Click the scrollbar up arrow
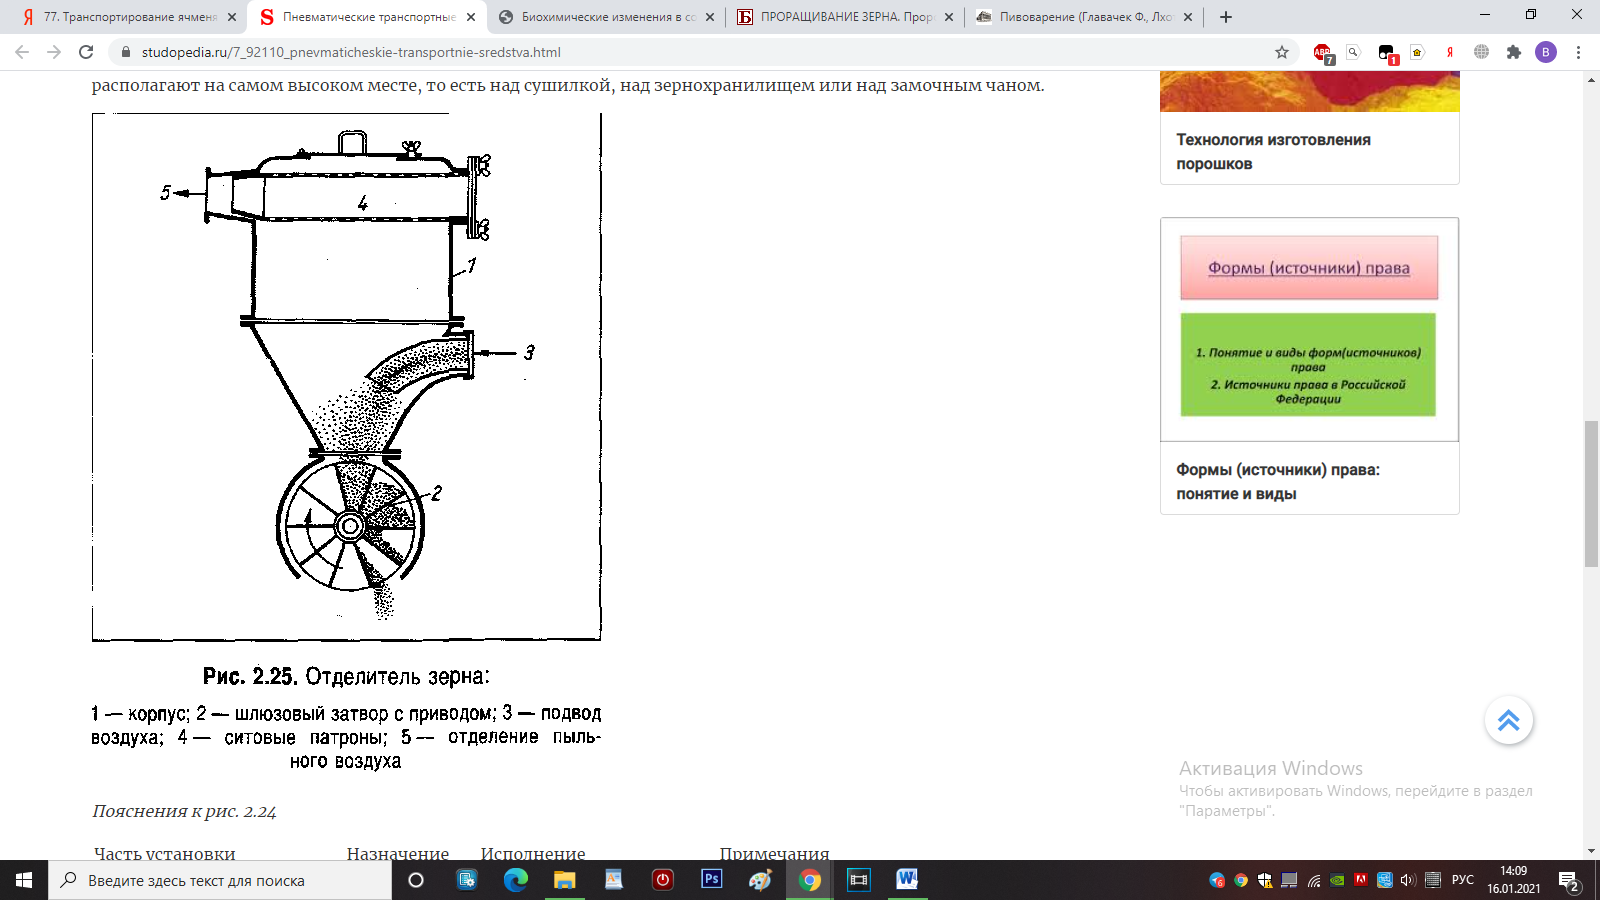This screenshot has height=900, width=1600. (x=1591, y=80)
